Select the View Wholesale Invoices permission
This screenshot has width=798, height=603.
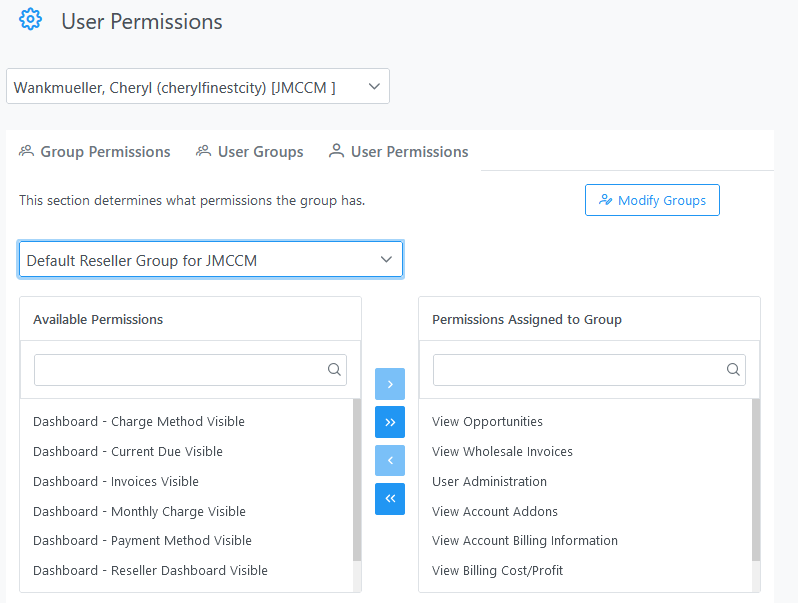502,451
